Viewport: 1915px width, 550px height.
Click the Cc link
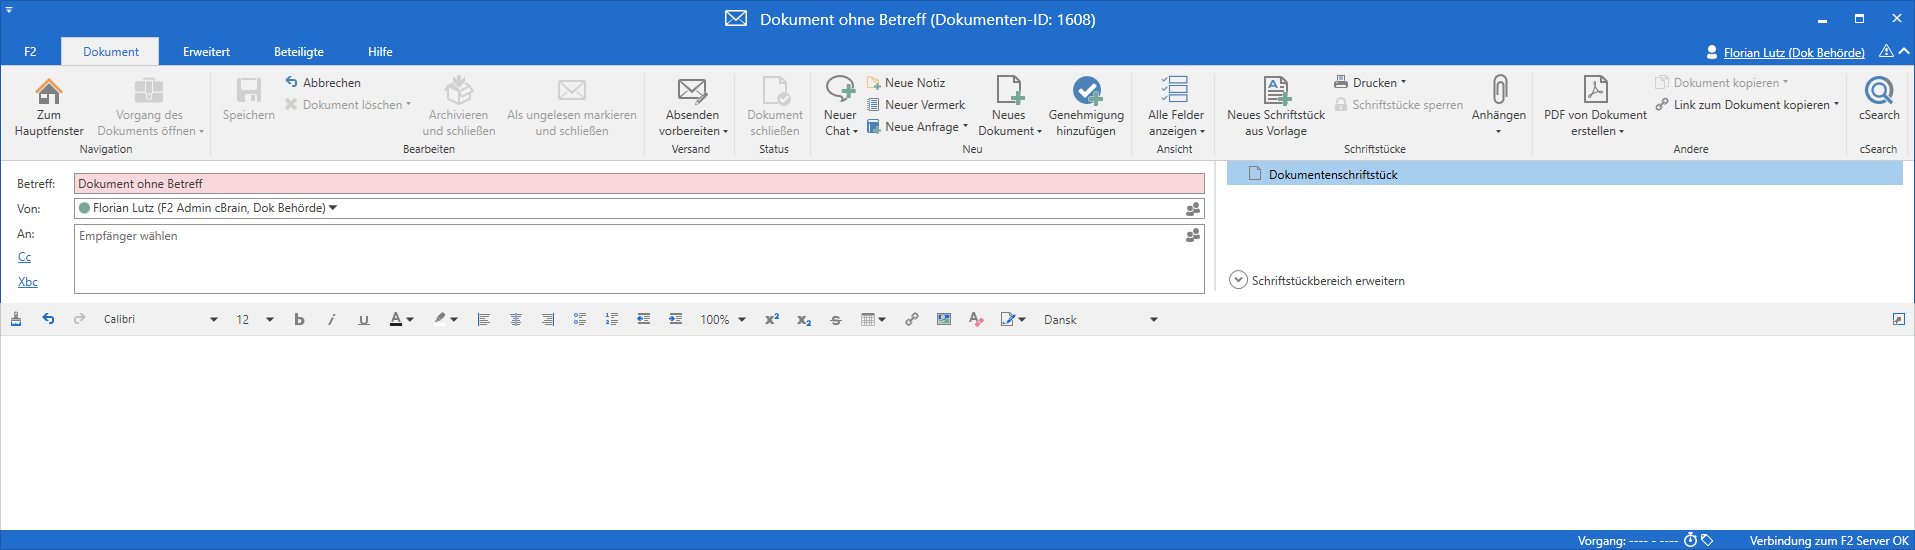24,257
